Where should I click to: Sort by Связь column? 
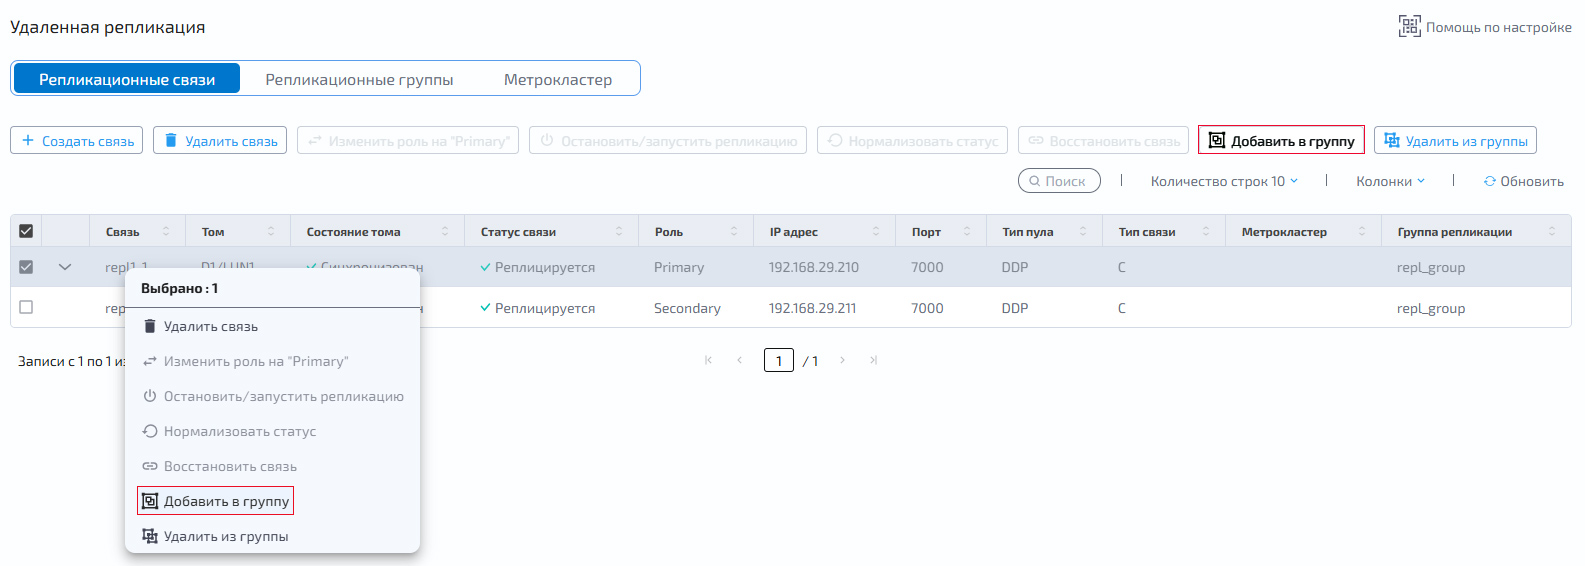tap(166, 231)
